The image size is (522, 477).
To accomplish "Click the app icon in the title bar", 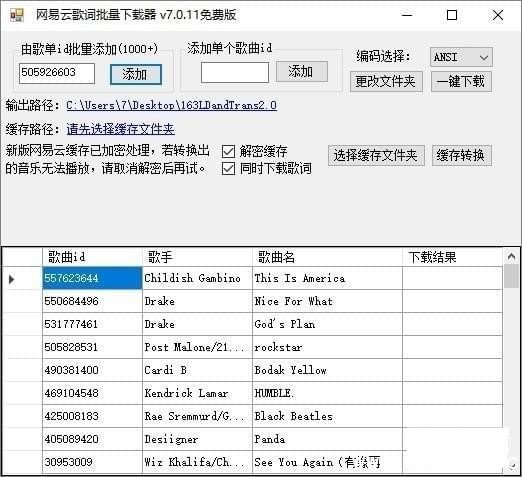I will click(17, 15).
